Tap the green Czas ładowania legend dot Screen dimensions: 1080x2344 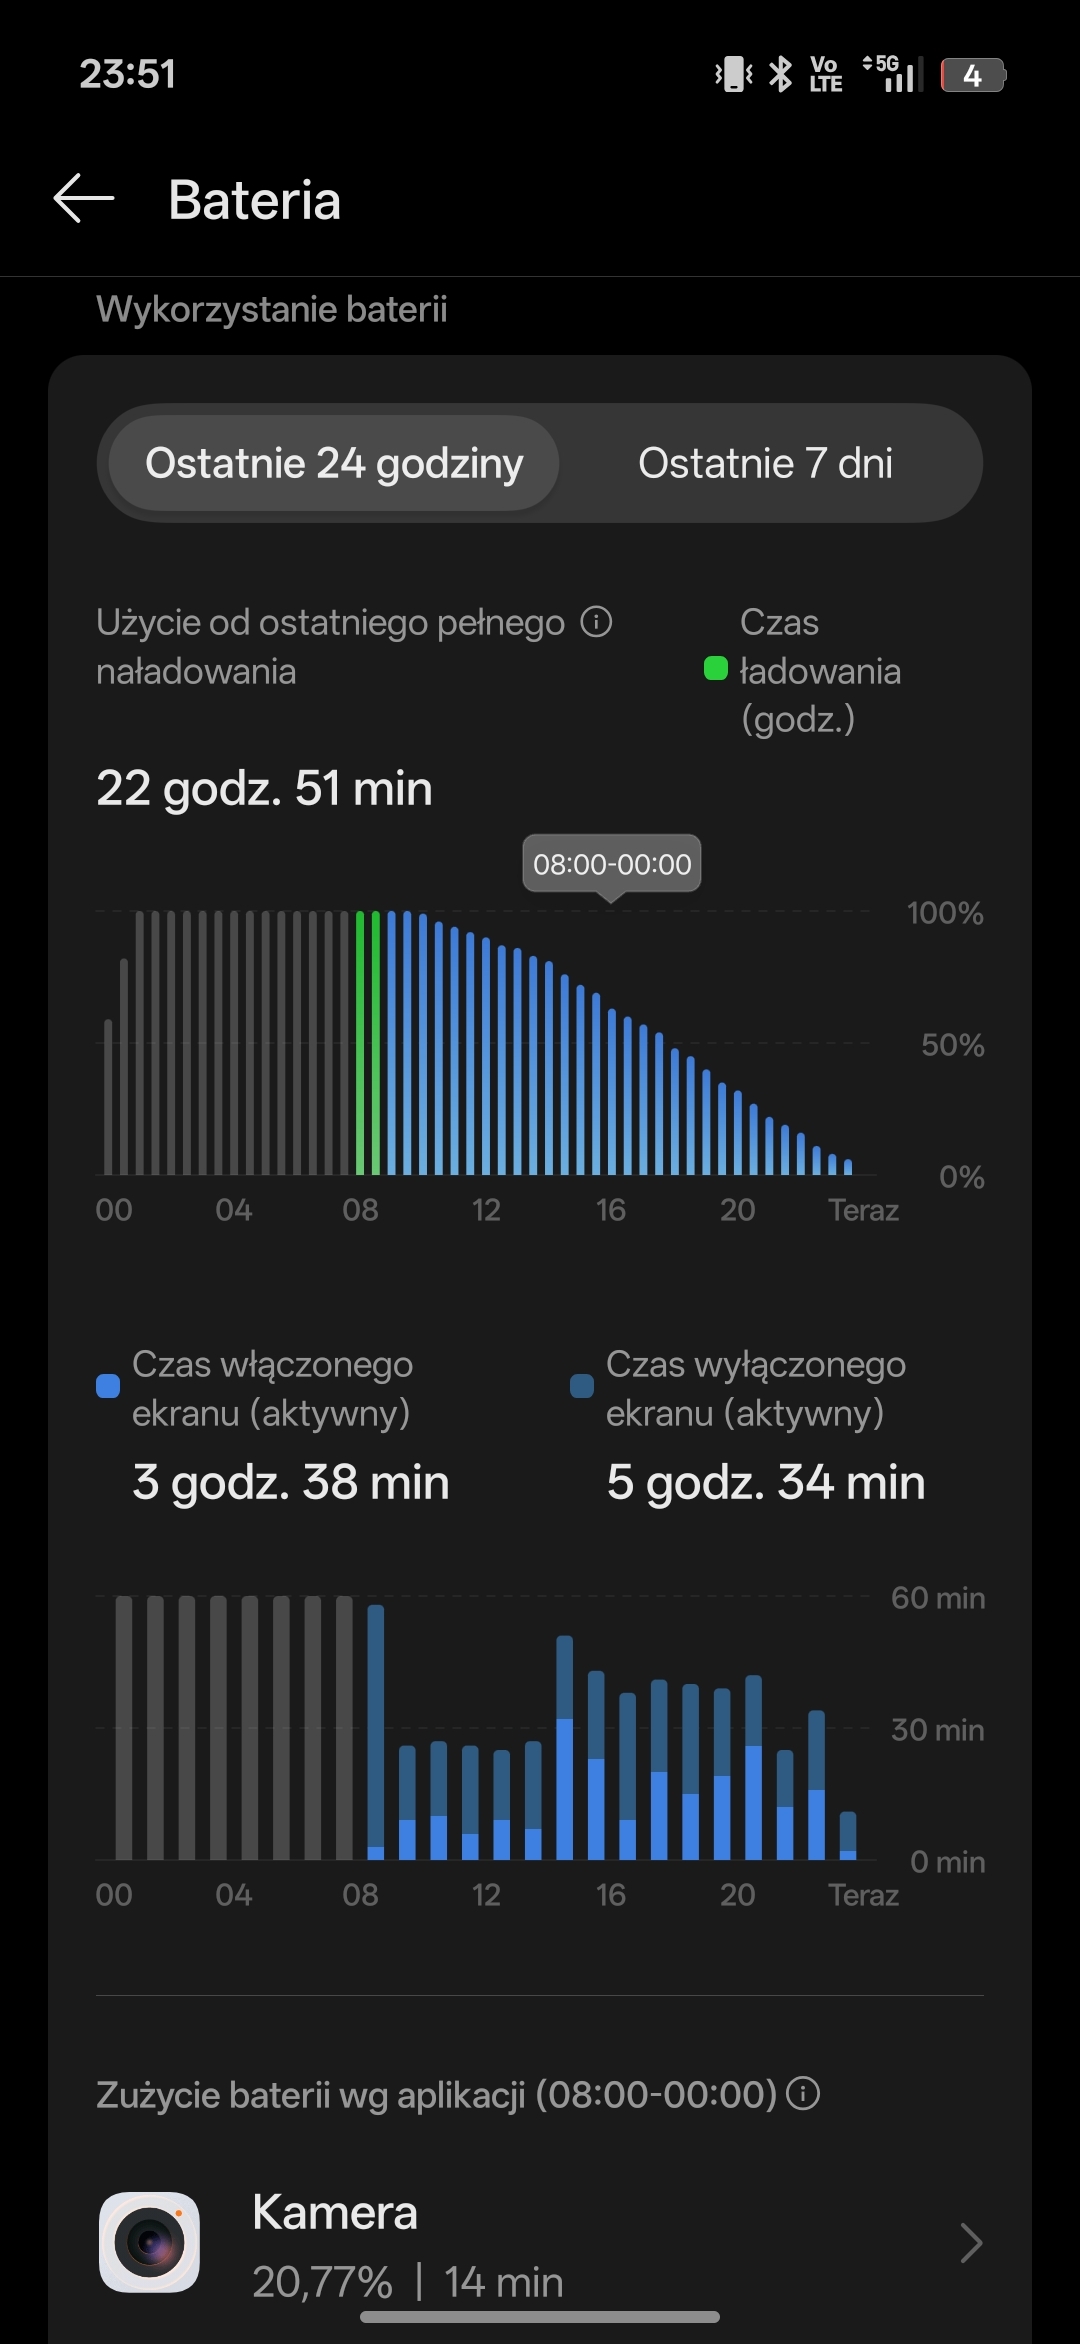(x=715, y=669)
